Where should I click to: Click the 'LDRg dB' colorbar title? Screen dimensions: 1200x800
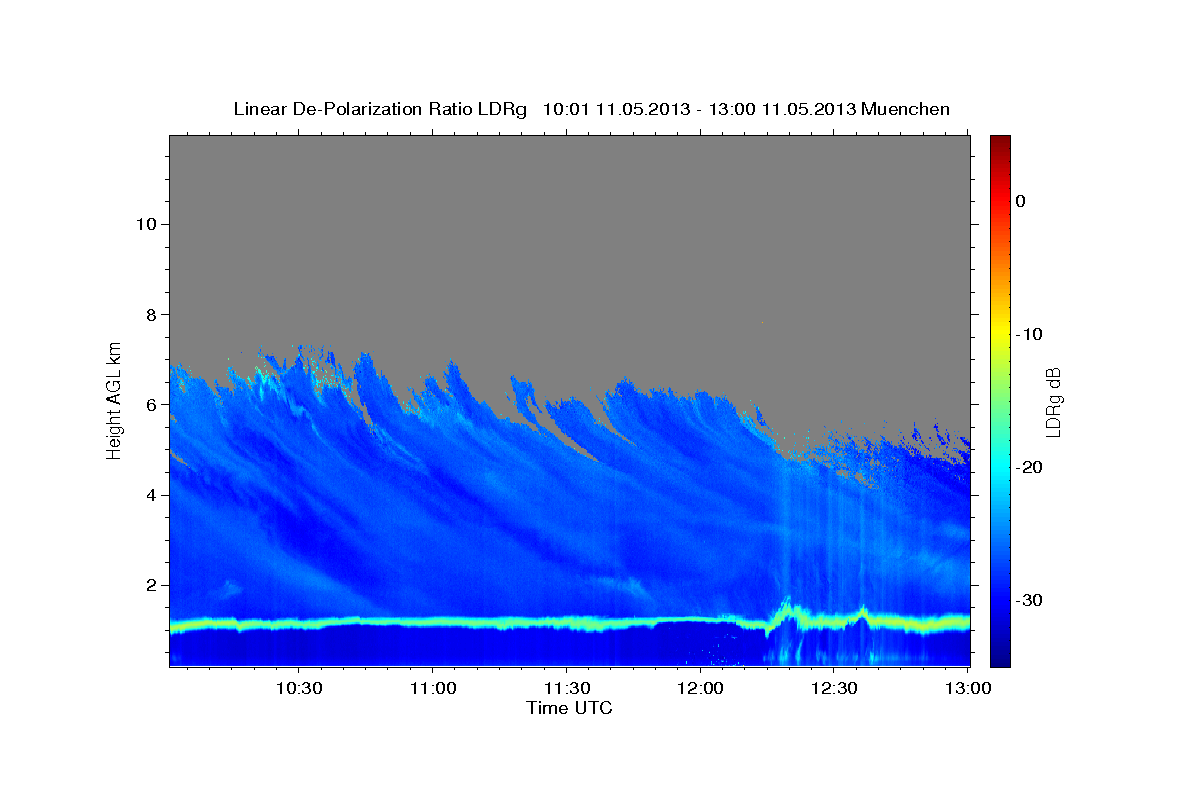click(x=1053, y=401)
